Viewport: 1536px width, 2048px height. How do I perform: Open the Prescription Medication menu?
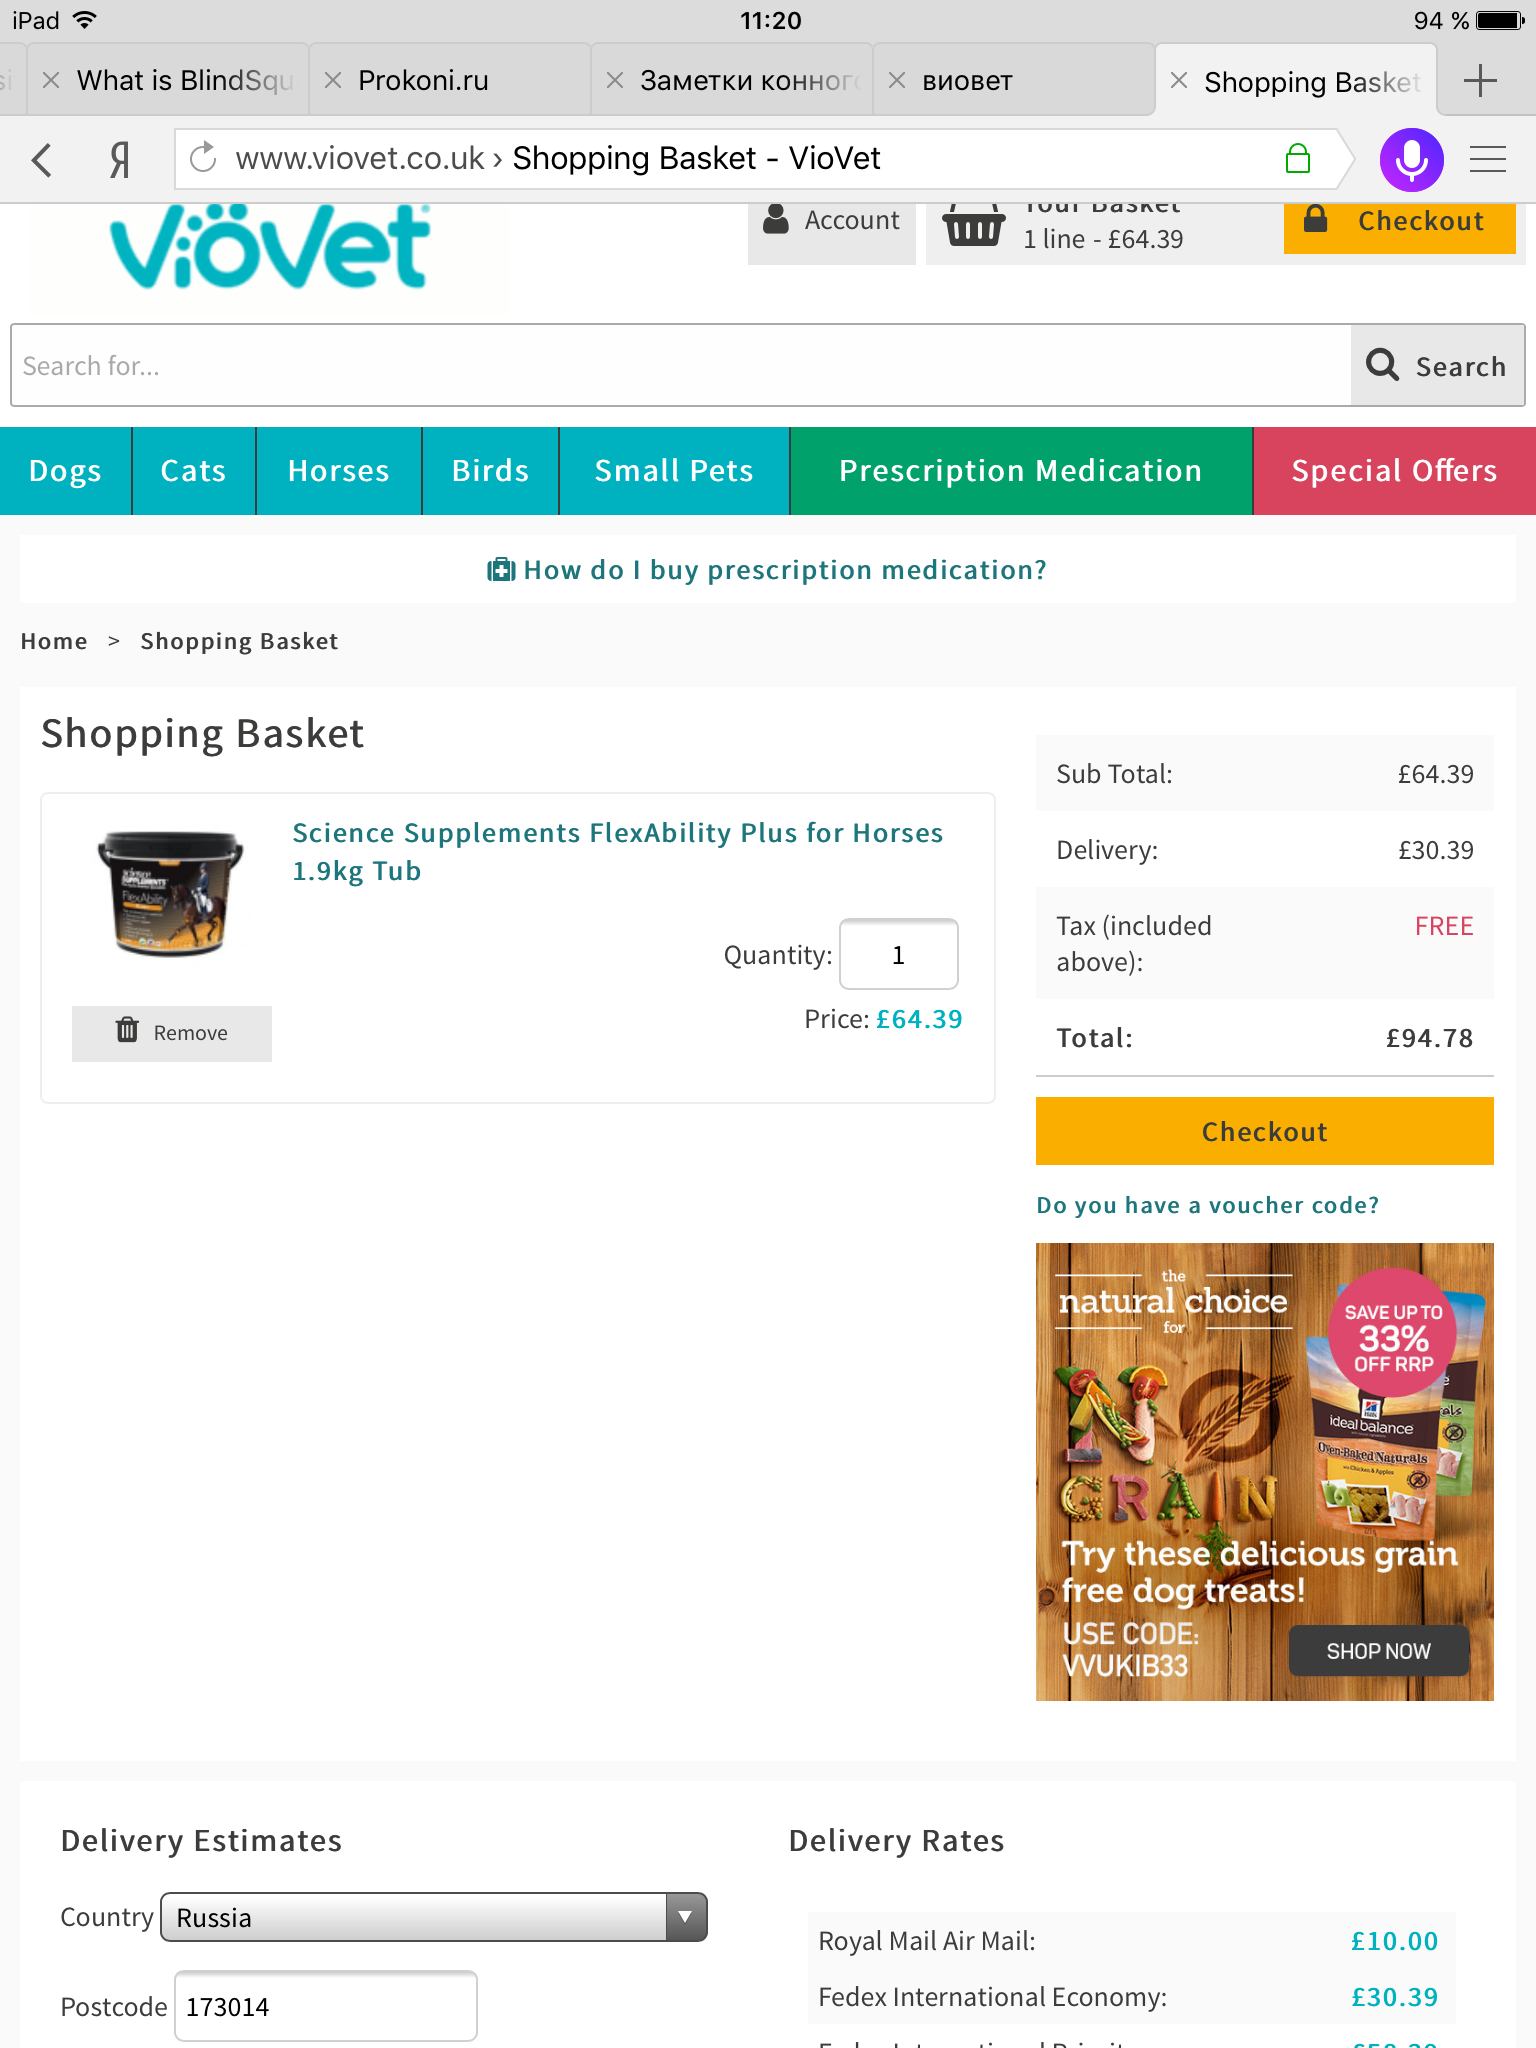1021,471
